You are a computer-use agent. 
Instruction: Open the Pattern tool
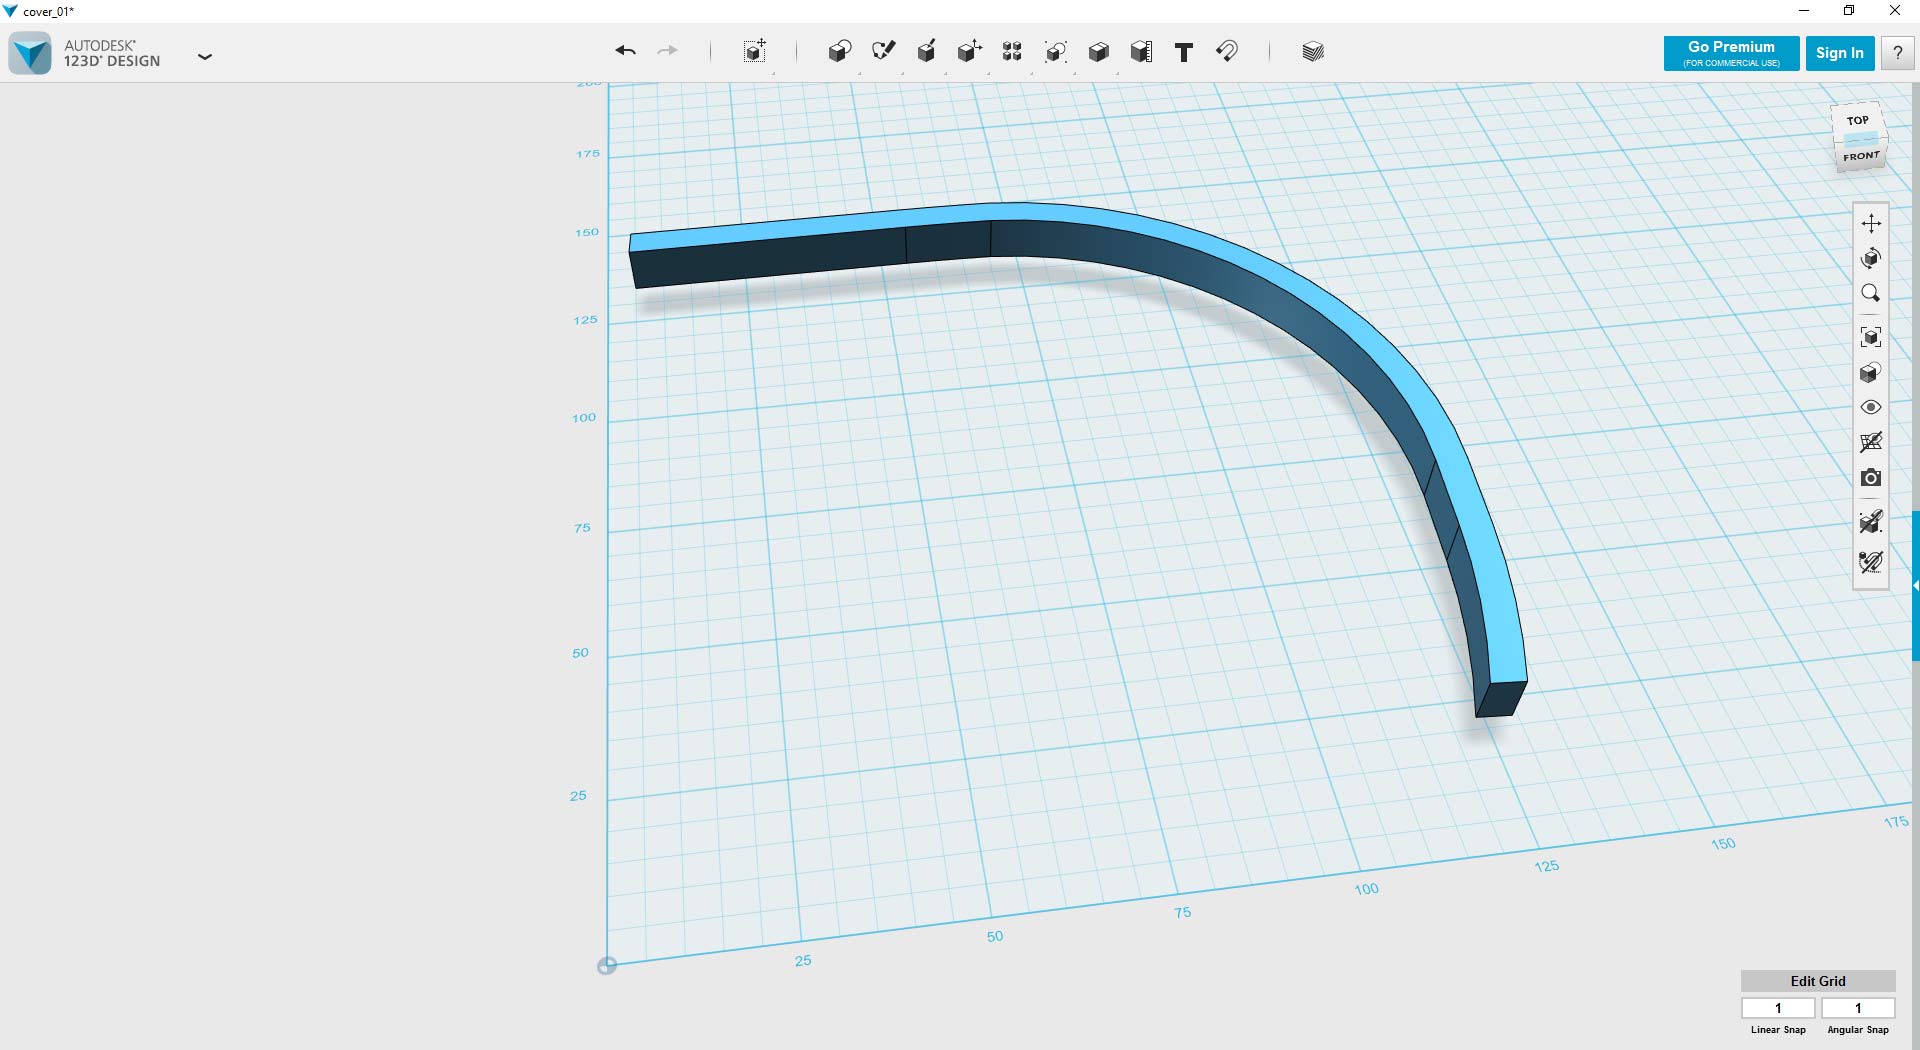(1011, 51)
